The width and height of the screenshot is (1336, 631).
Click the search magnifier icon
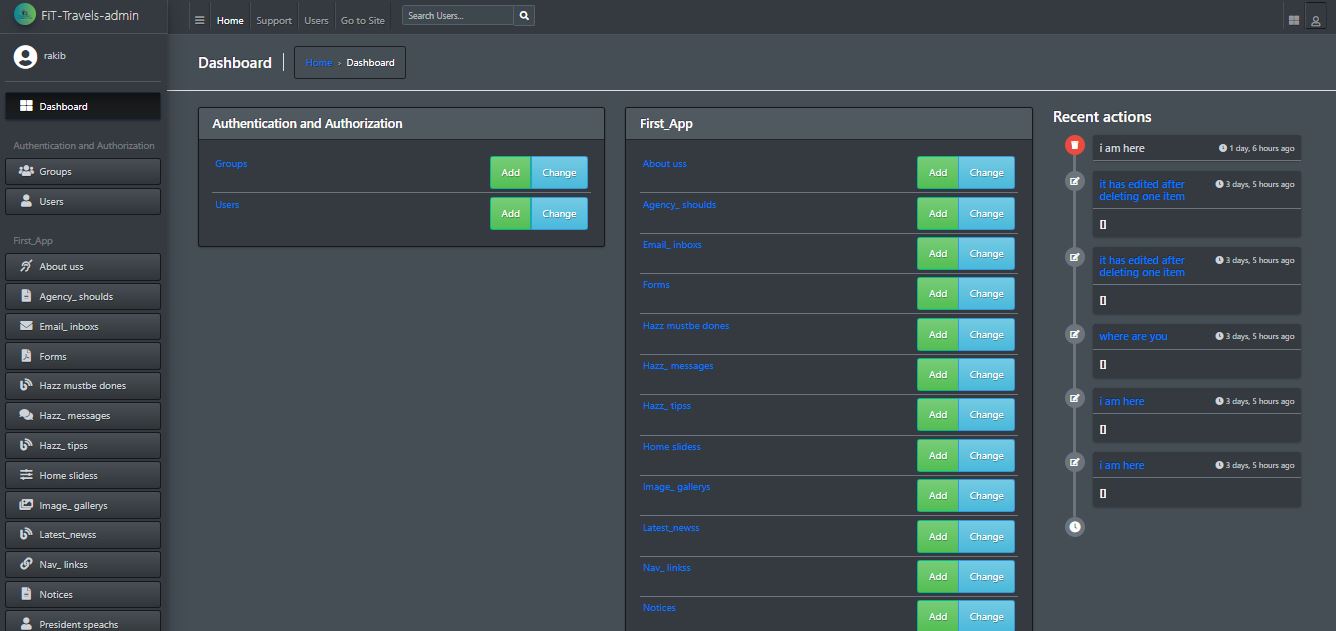(524, 16)
